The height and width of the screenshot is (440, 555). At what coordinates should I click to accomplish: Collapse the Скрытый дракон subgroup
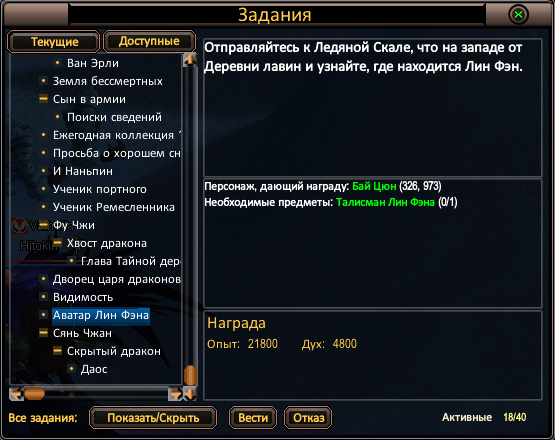pos(57,351)
